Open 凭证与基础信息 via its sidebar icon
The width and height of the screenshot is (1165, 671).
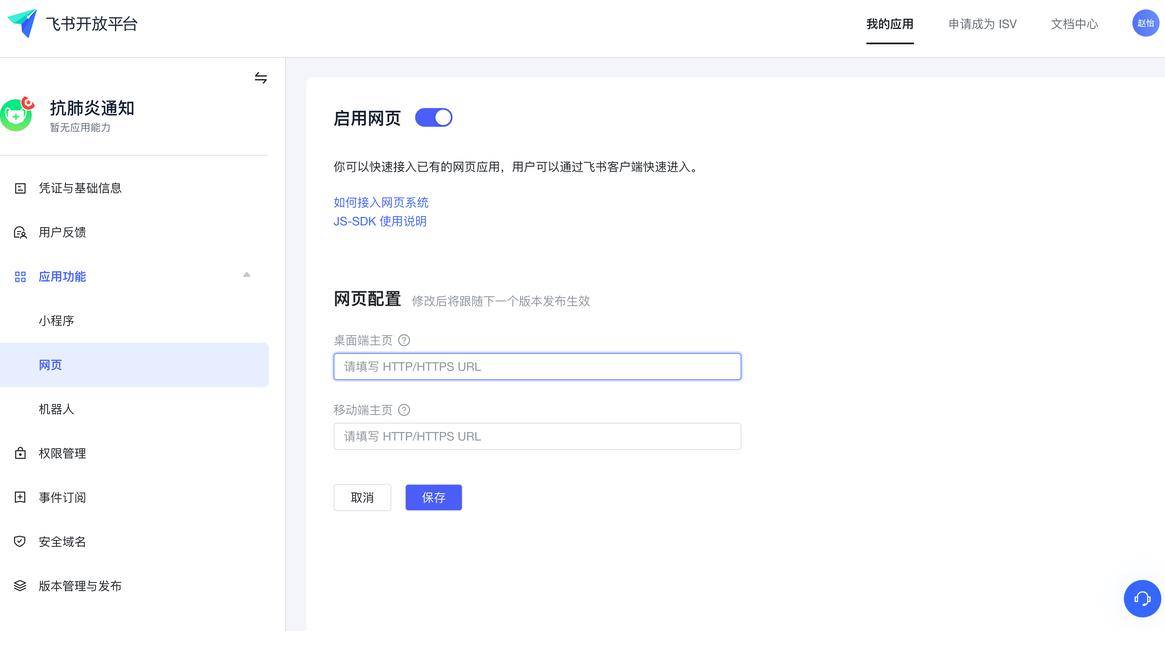pyautogui.click(x=20, y=187)
